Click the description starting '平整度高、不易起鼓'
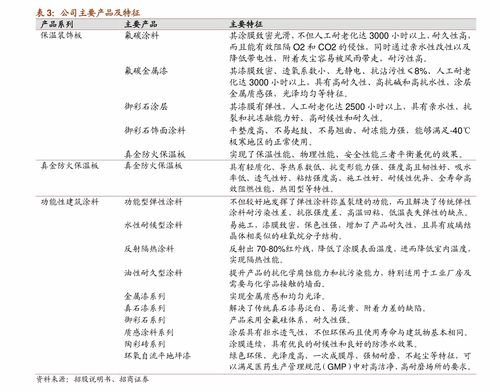 pyautogui.click(x=350, y=136)
